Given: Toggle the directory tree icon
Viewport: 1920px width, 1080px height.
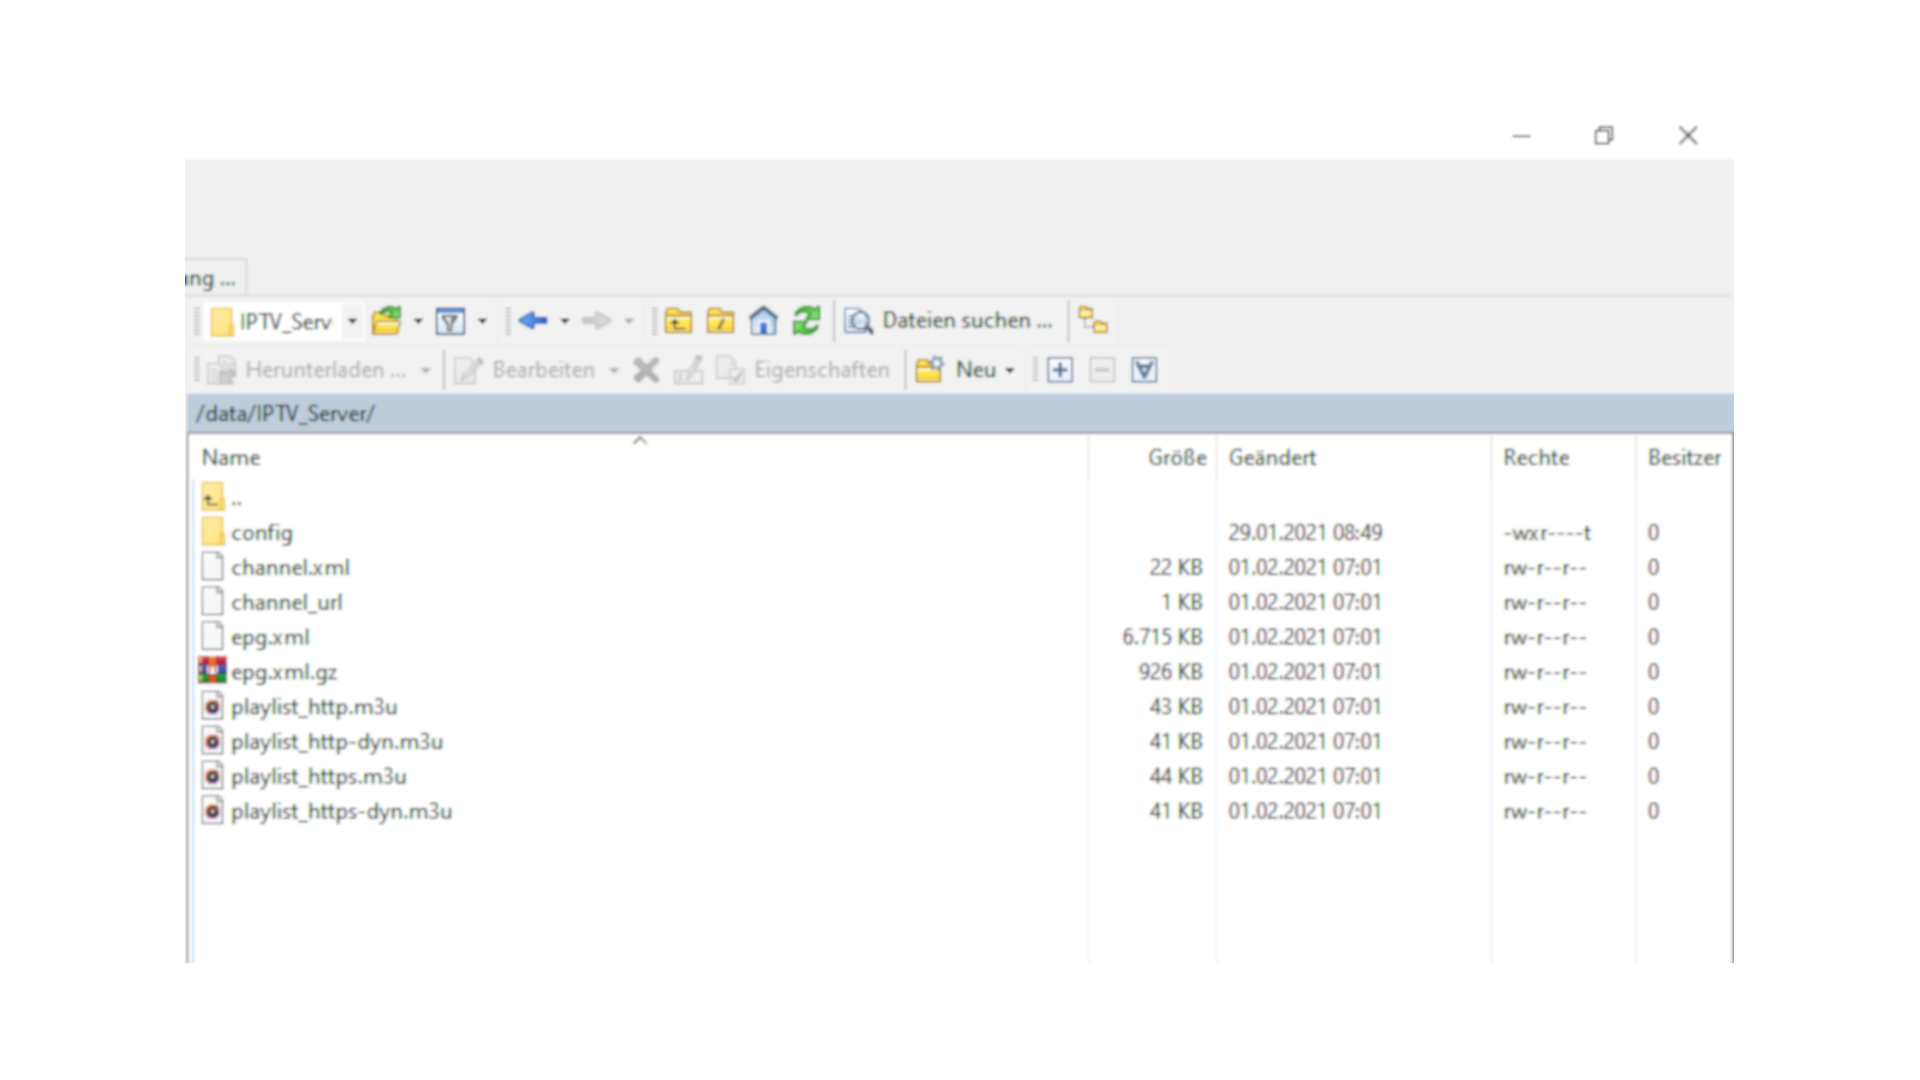Looking at the screenshot, I should (1093, 321).
